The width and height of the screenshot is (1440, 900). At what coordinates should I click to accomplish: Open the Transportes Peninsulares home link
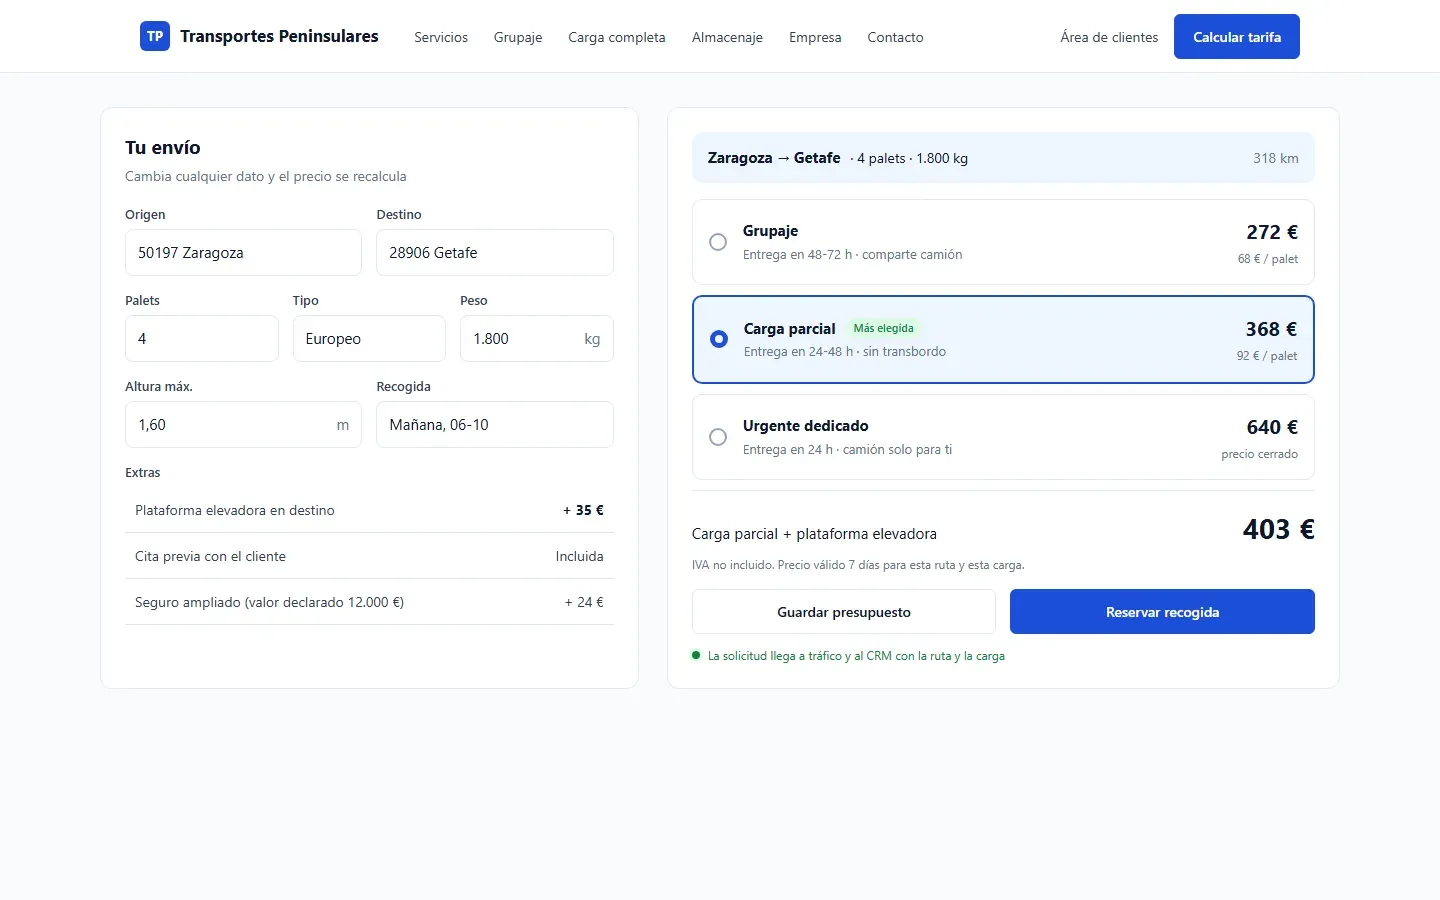[259, 36]
